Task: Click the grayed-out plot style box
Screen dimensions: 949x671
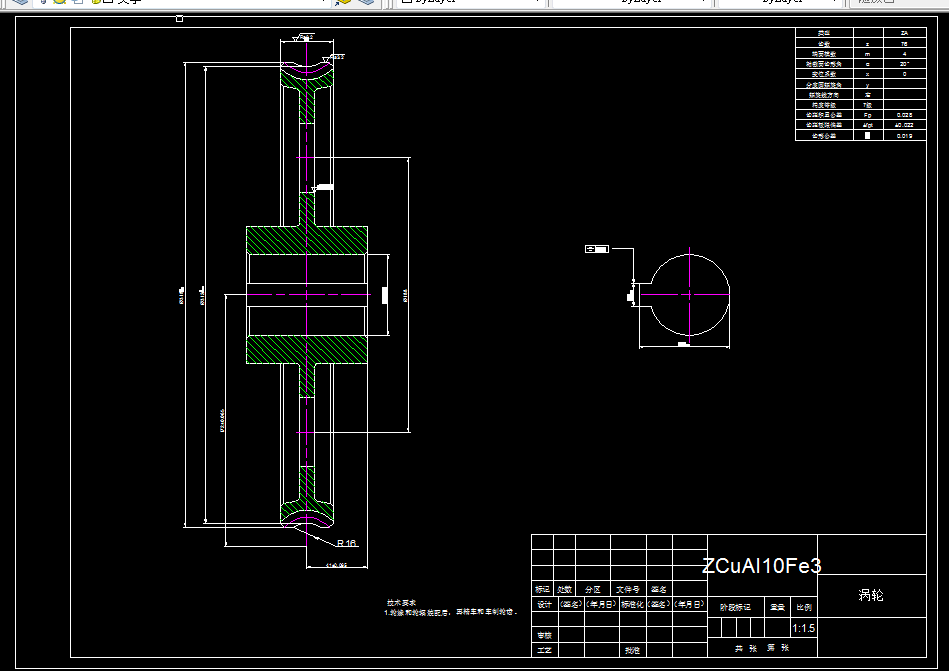Action: pyautogui.click(x=896, y=2)
